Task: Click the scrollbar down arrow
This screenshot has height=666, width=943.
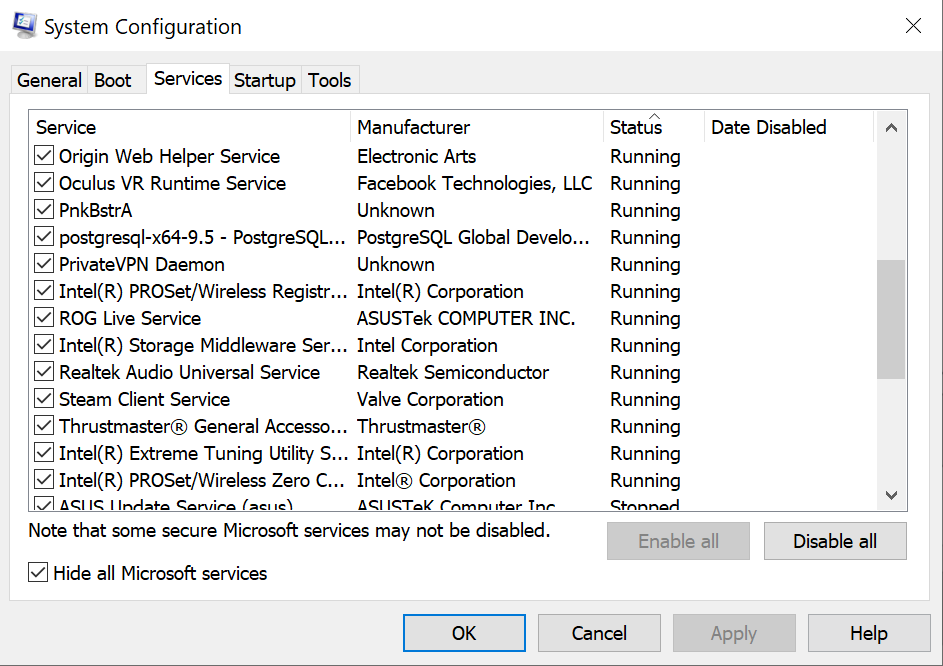Action: [891, 495]
